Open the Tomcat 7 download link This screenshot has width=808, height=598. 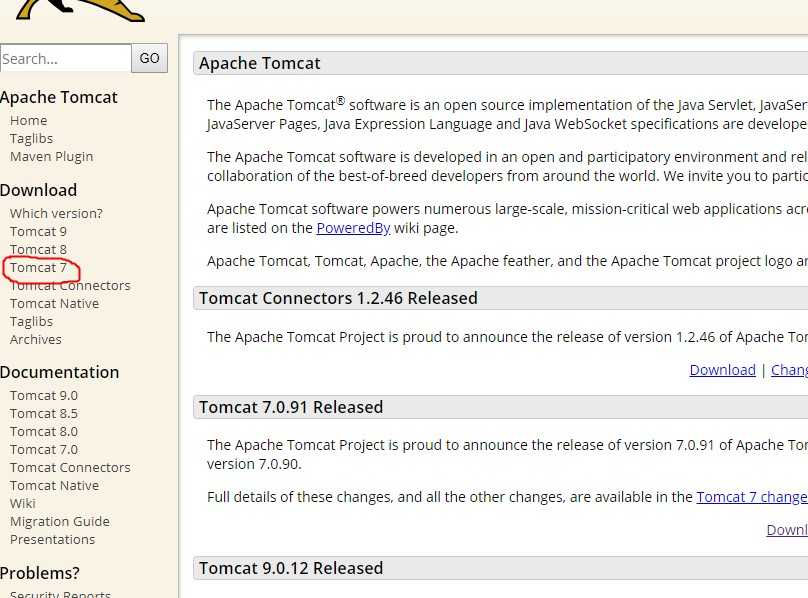(38, 268)
